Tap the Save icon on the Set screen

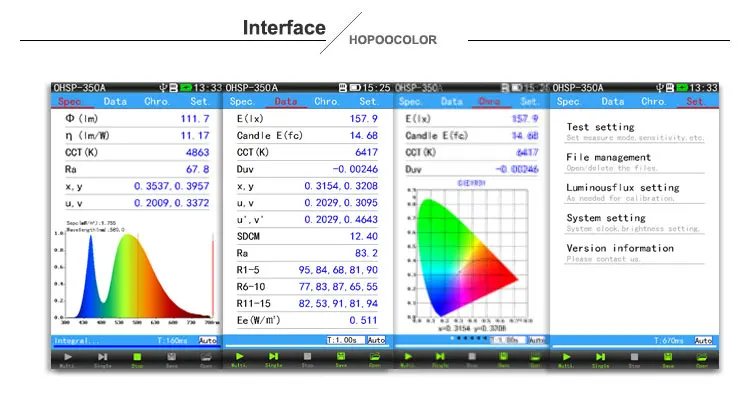(668, 357)
